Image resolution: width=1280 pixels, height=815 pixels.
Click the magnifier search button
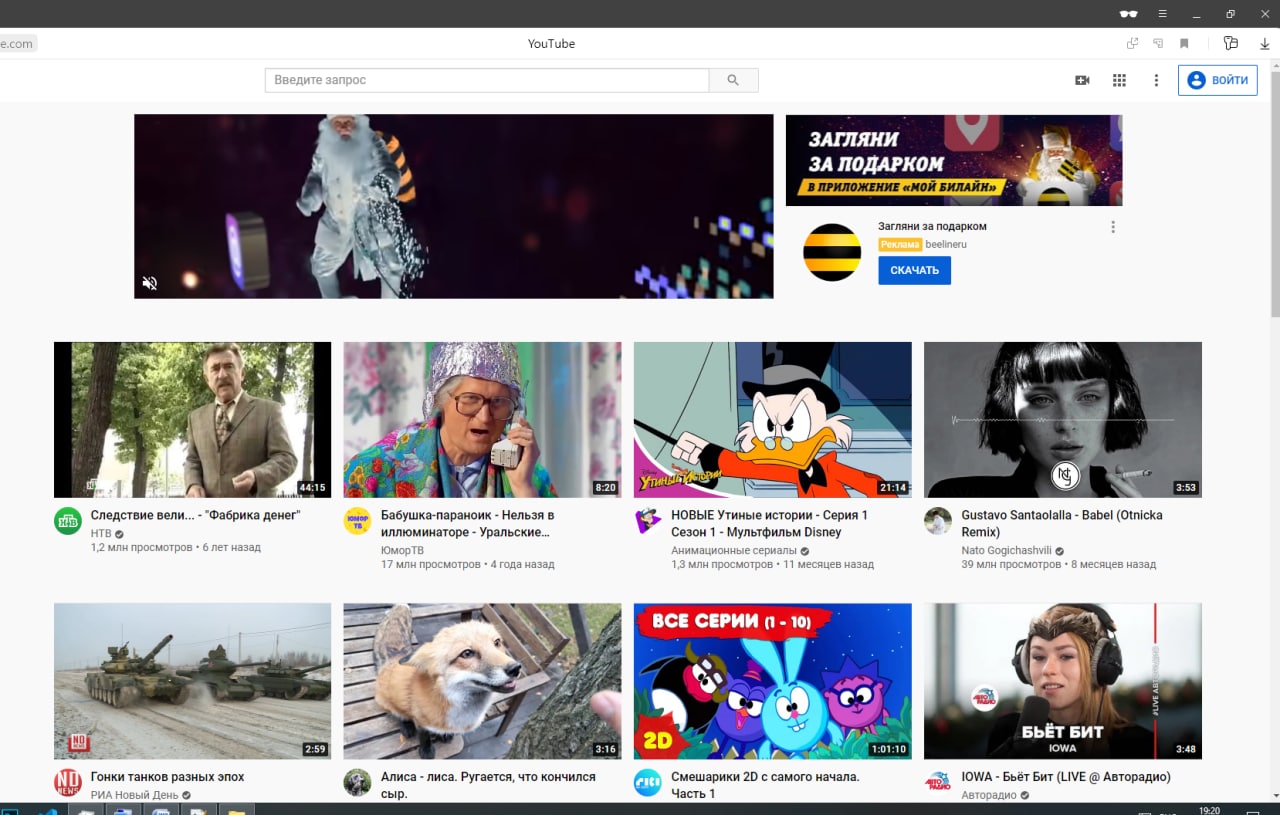point(733,80)
